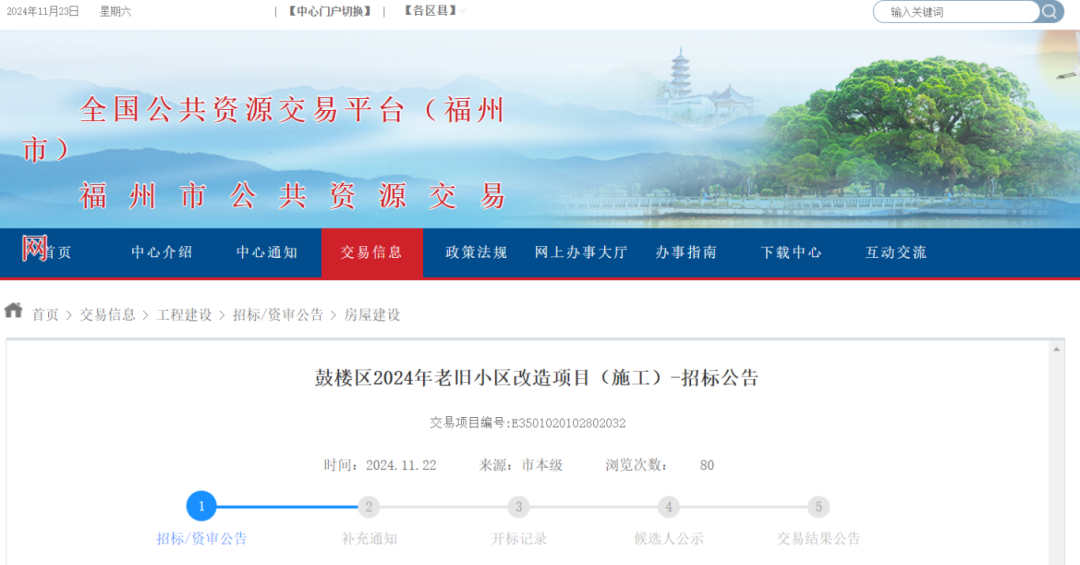
Task: Click the view count 80
Action: (707, 466)
